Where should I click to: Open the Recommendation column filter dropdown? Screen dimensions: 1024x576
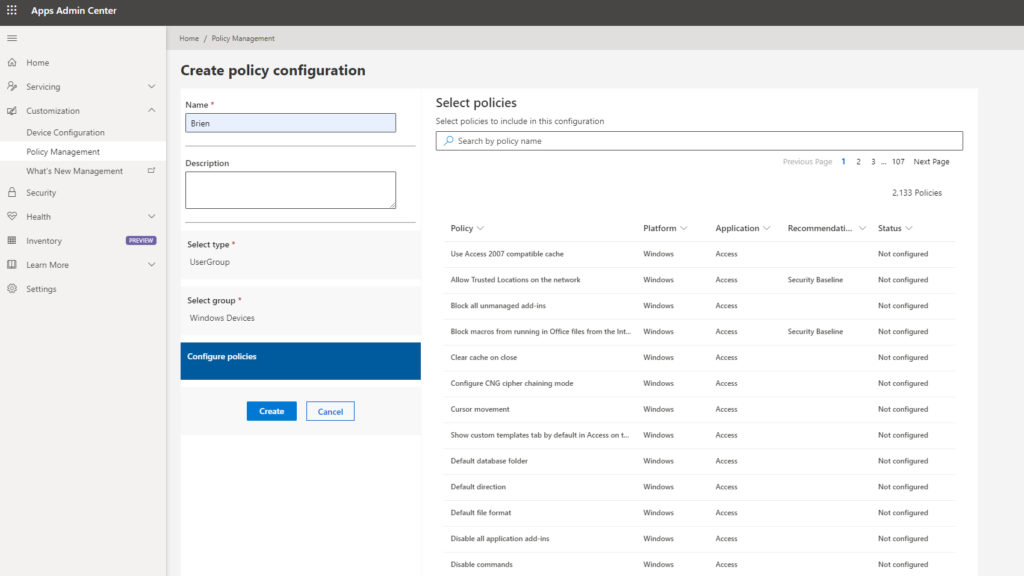[862, 228]
